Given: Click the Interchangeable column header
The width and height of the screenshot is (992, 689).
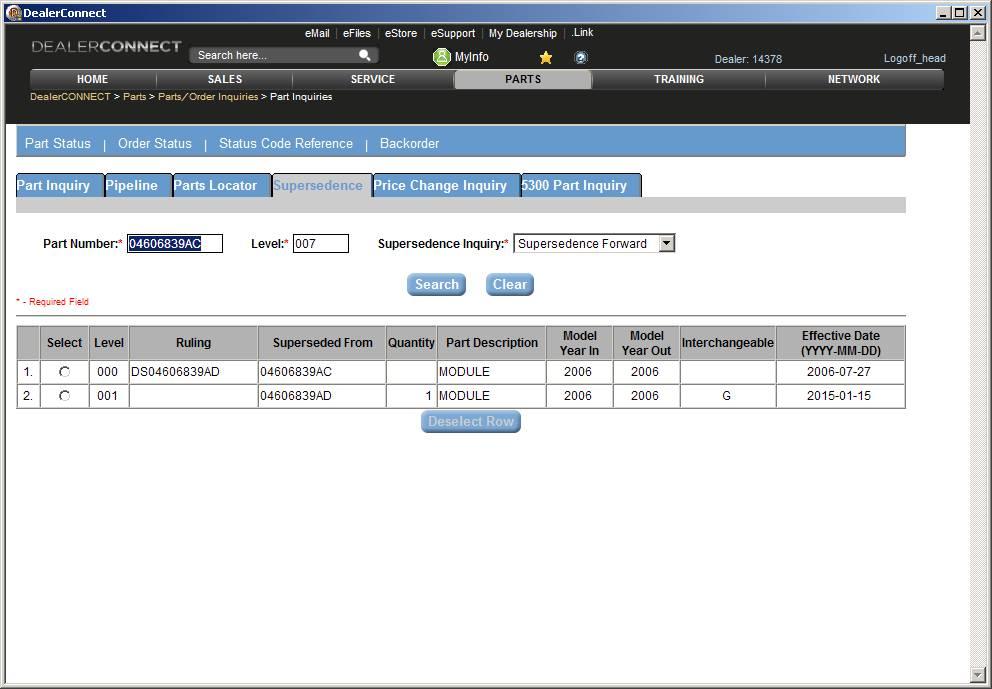Looking at the screenshot, I should coord(728,343).
